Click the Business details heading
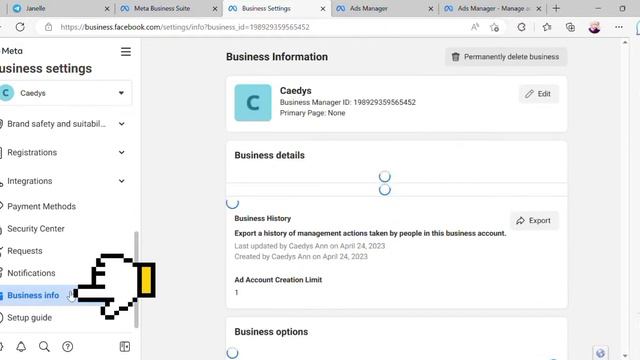Screen dimensions: 640x360 pyautogui.click(x=269, y=156)
